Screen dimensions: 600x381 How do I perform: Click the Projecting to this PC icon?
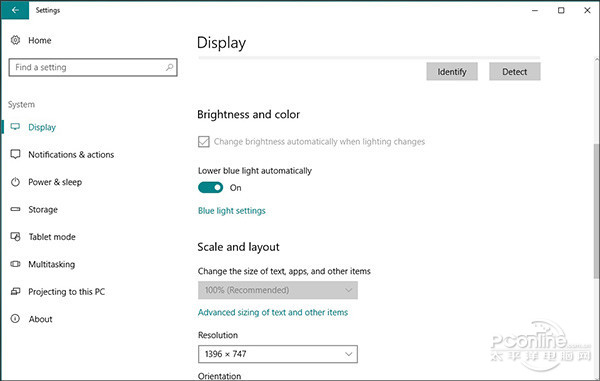click(15, 291)
